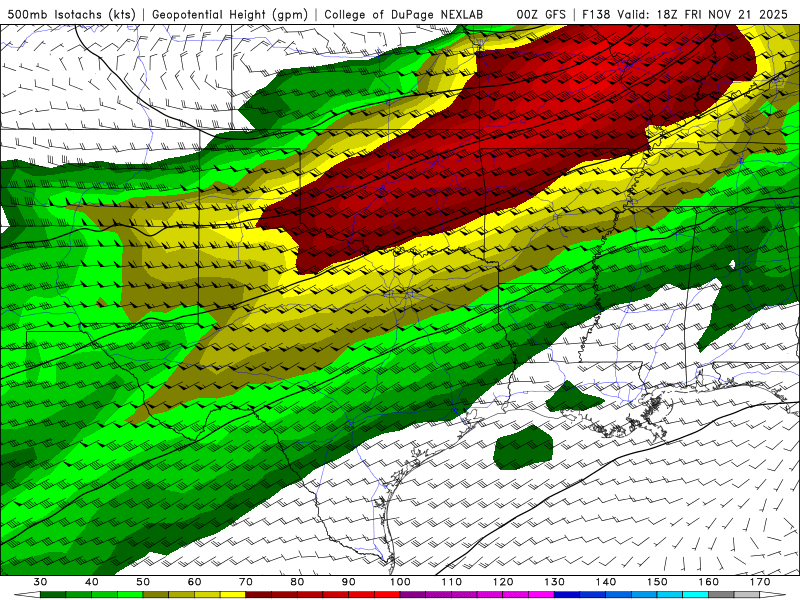800x600 pixels.
Task: Select the bright magenta swatch ending at 130
Action: point(541,595)
